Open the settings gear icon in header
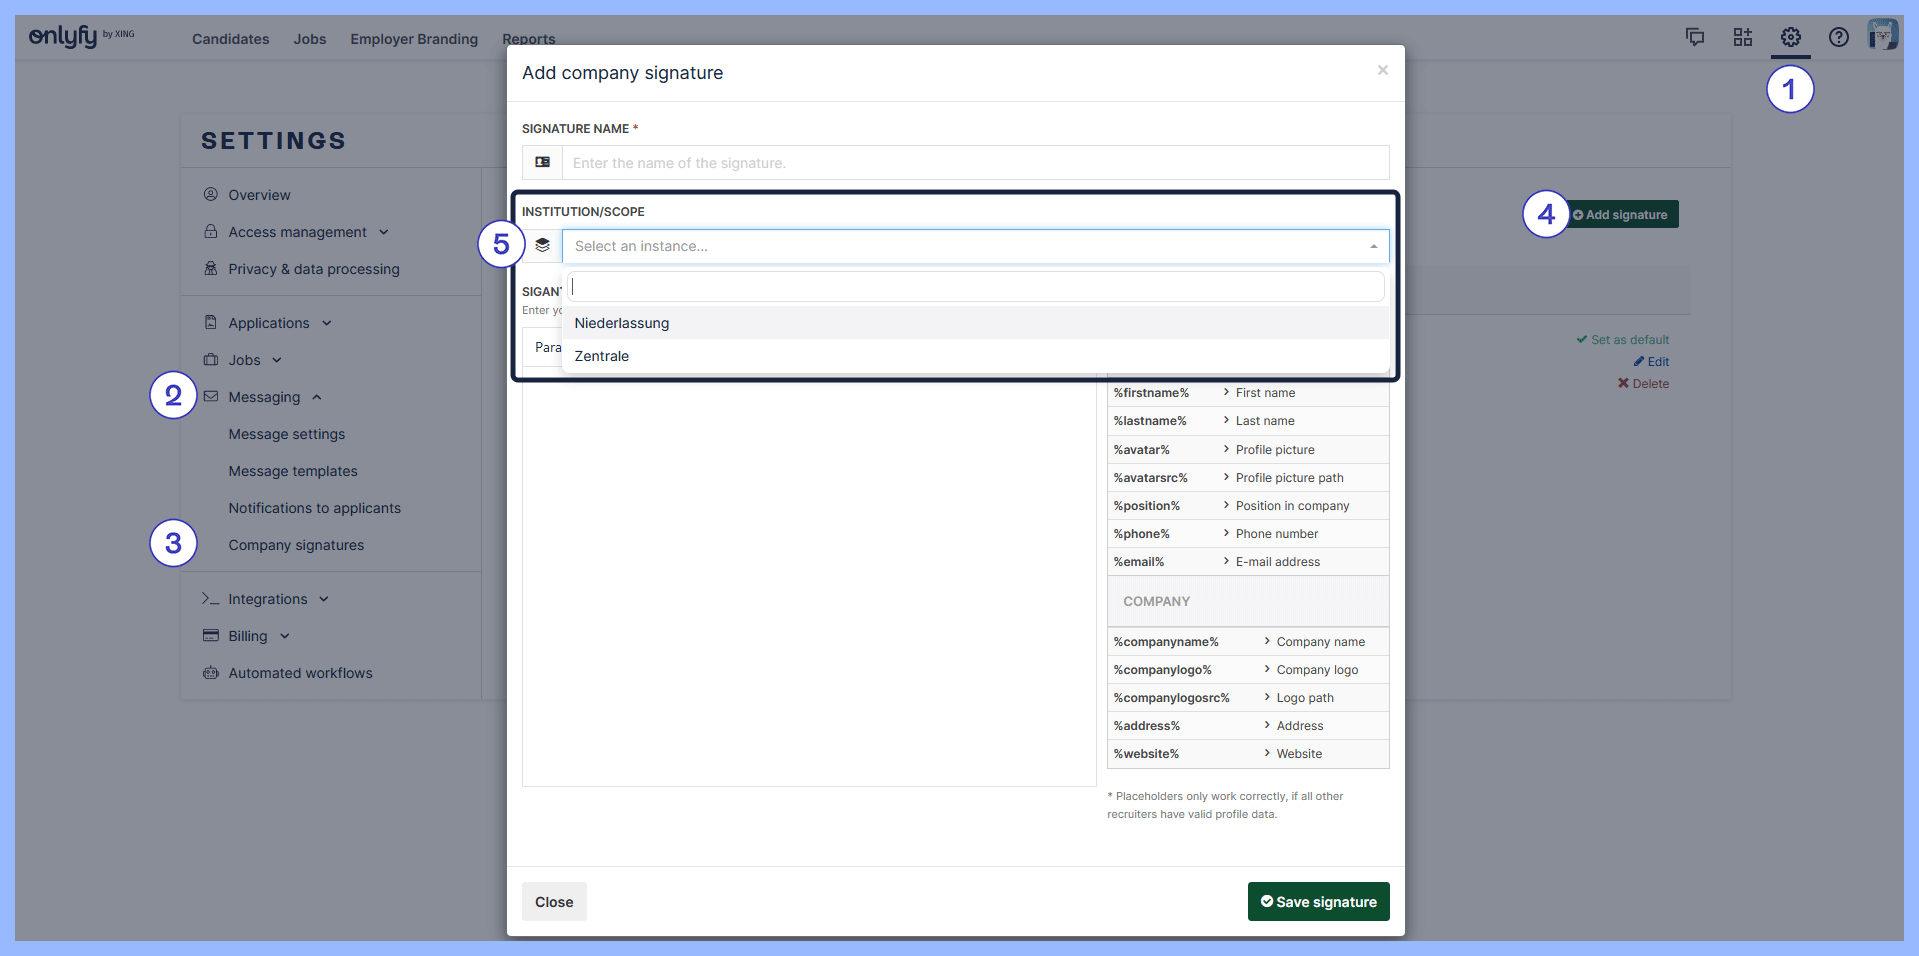 coord(1790,37)
